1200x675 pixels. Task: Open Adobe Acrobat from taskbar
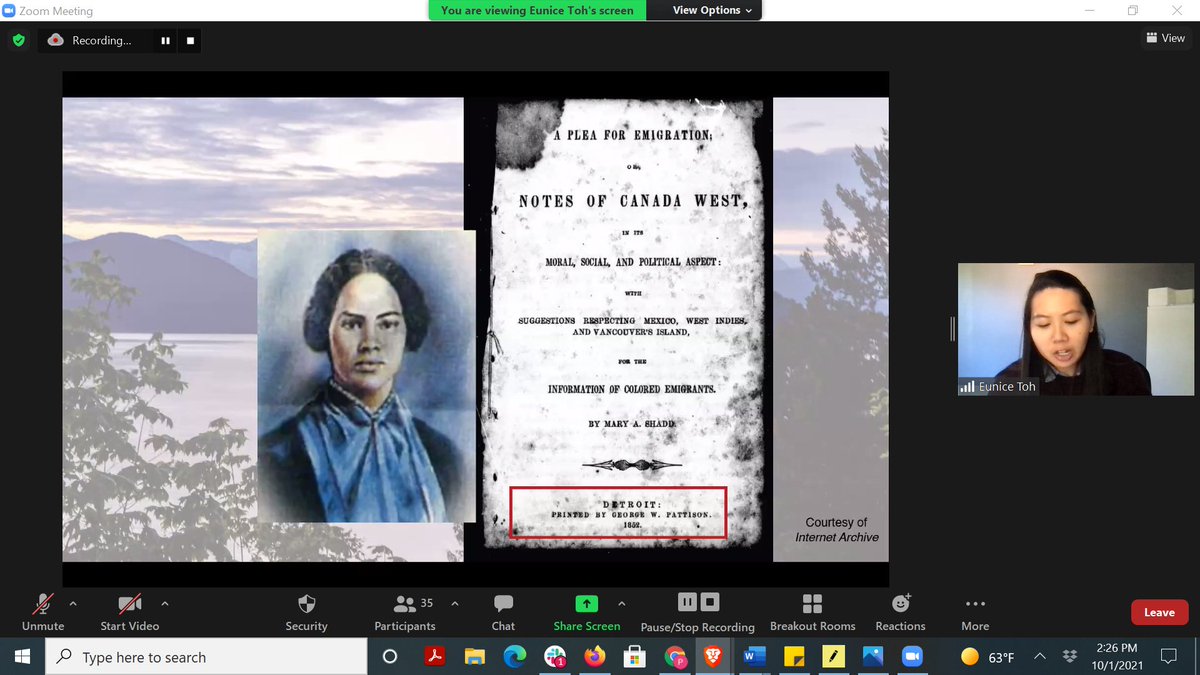(435, 657)
